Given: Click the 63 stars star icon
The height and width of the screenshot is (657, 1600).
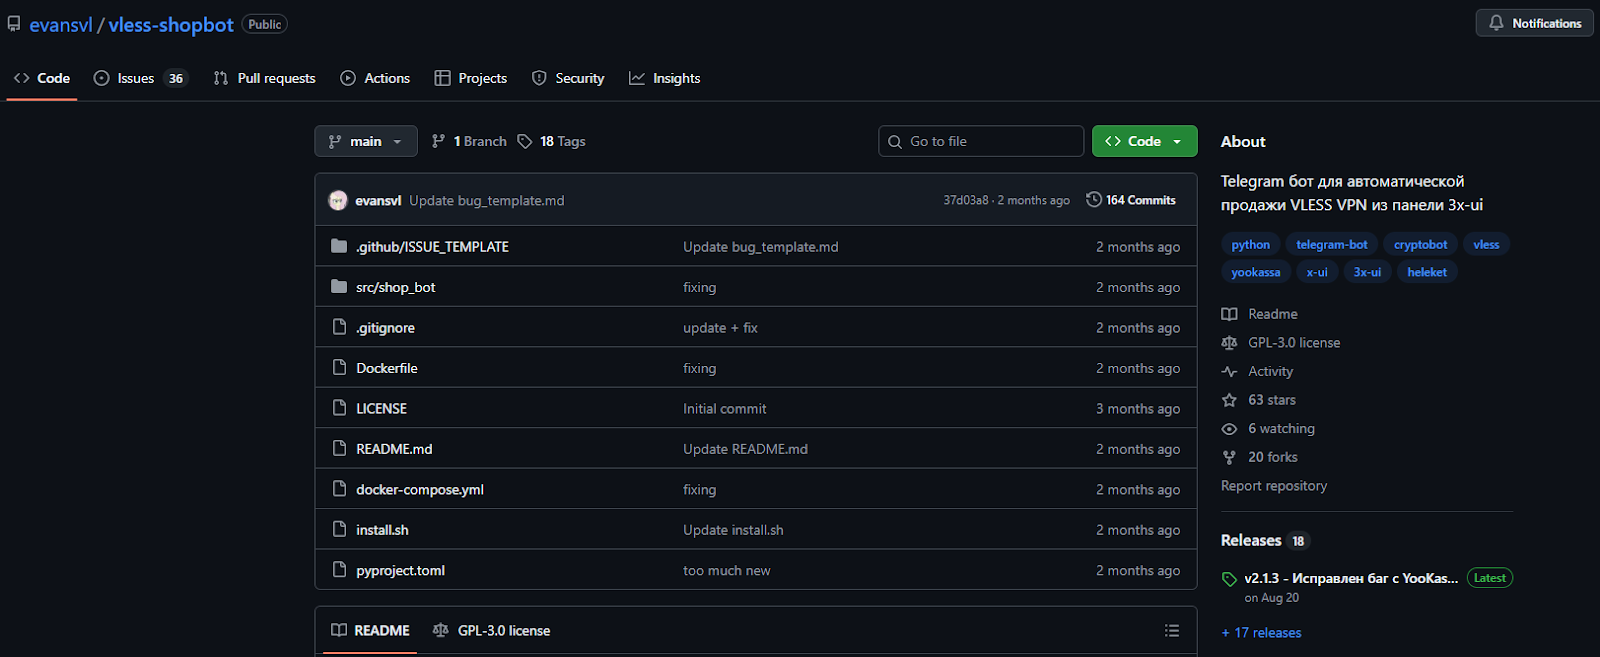Looking at the screenshot, I should pos(1229,400).
